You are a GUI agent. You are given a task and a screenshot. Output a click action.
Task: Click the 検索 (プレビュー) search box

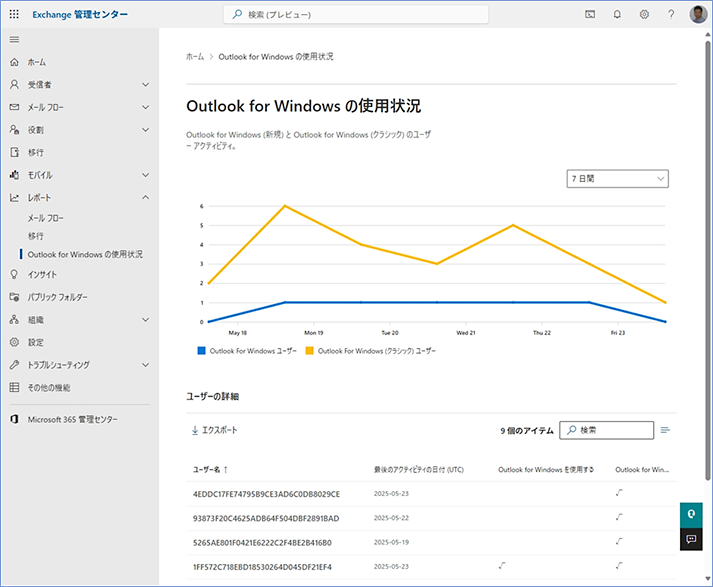coord(356,15)
